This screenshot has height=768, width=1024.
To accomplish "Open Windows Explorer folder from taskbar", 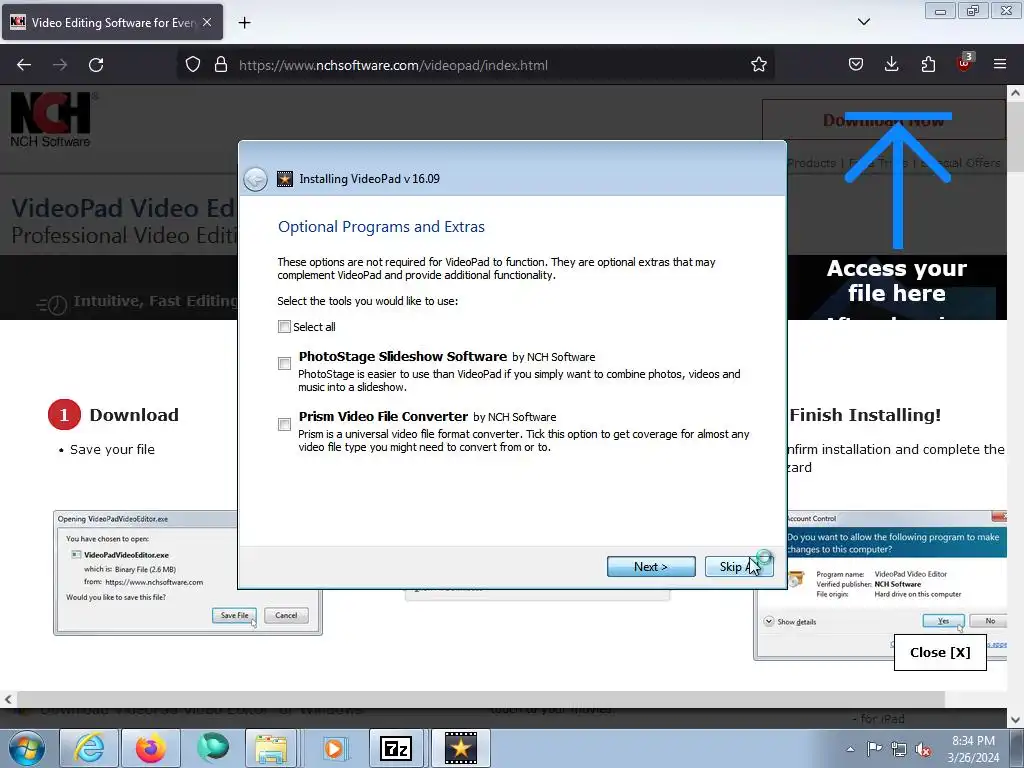I will tap(271, 748).
